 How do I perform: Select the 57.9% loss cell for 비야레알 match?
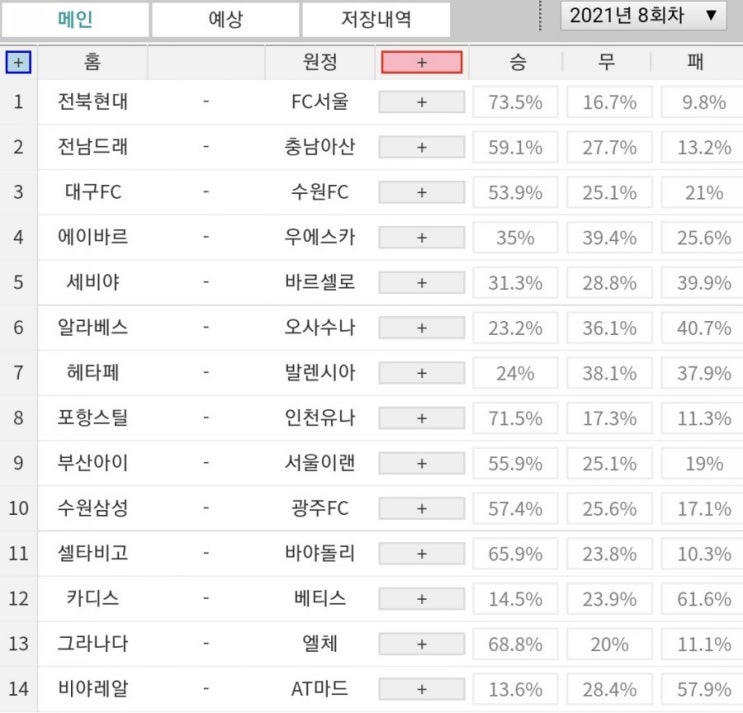[x=703, y=689]
